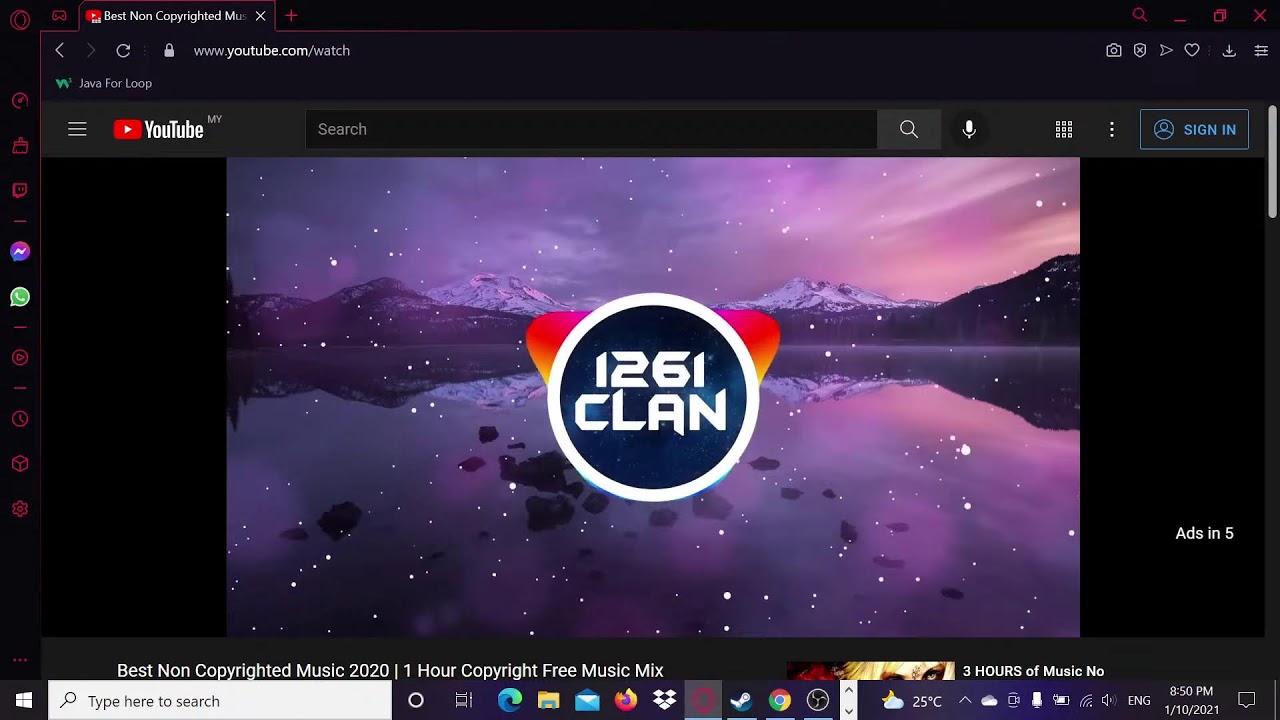Open Windows Start menu
Screen dimensions: 1280x720
tap(24, 701)
